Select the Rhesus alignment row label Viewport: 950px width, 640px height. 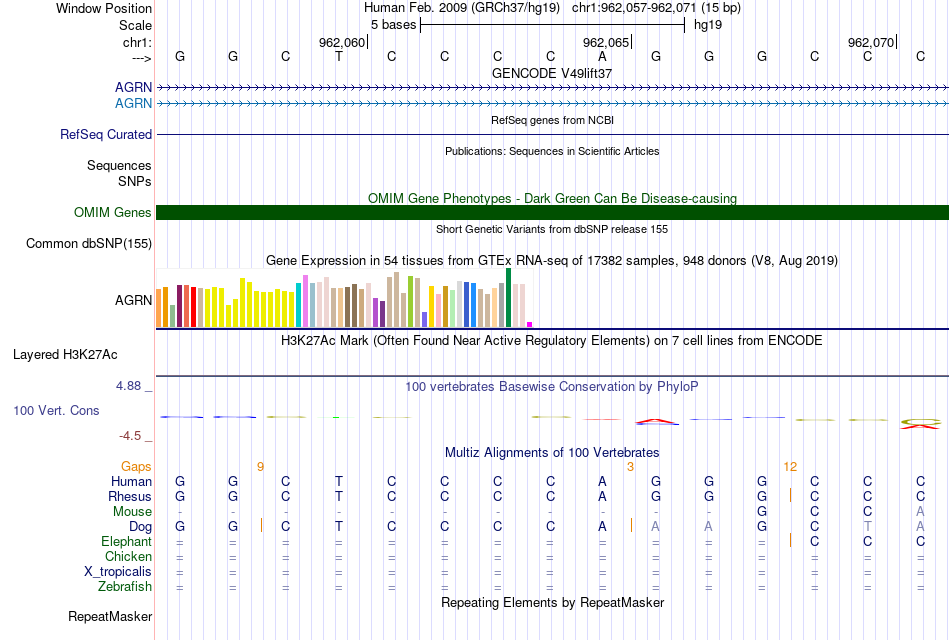(130, 496)
